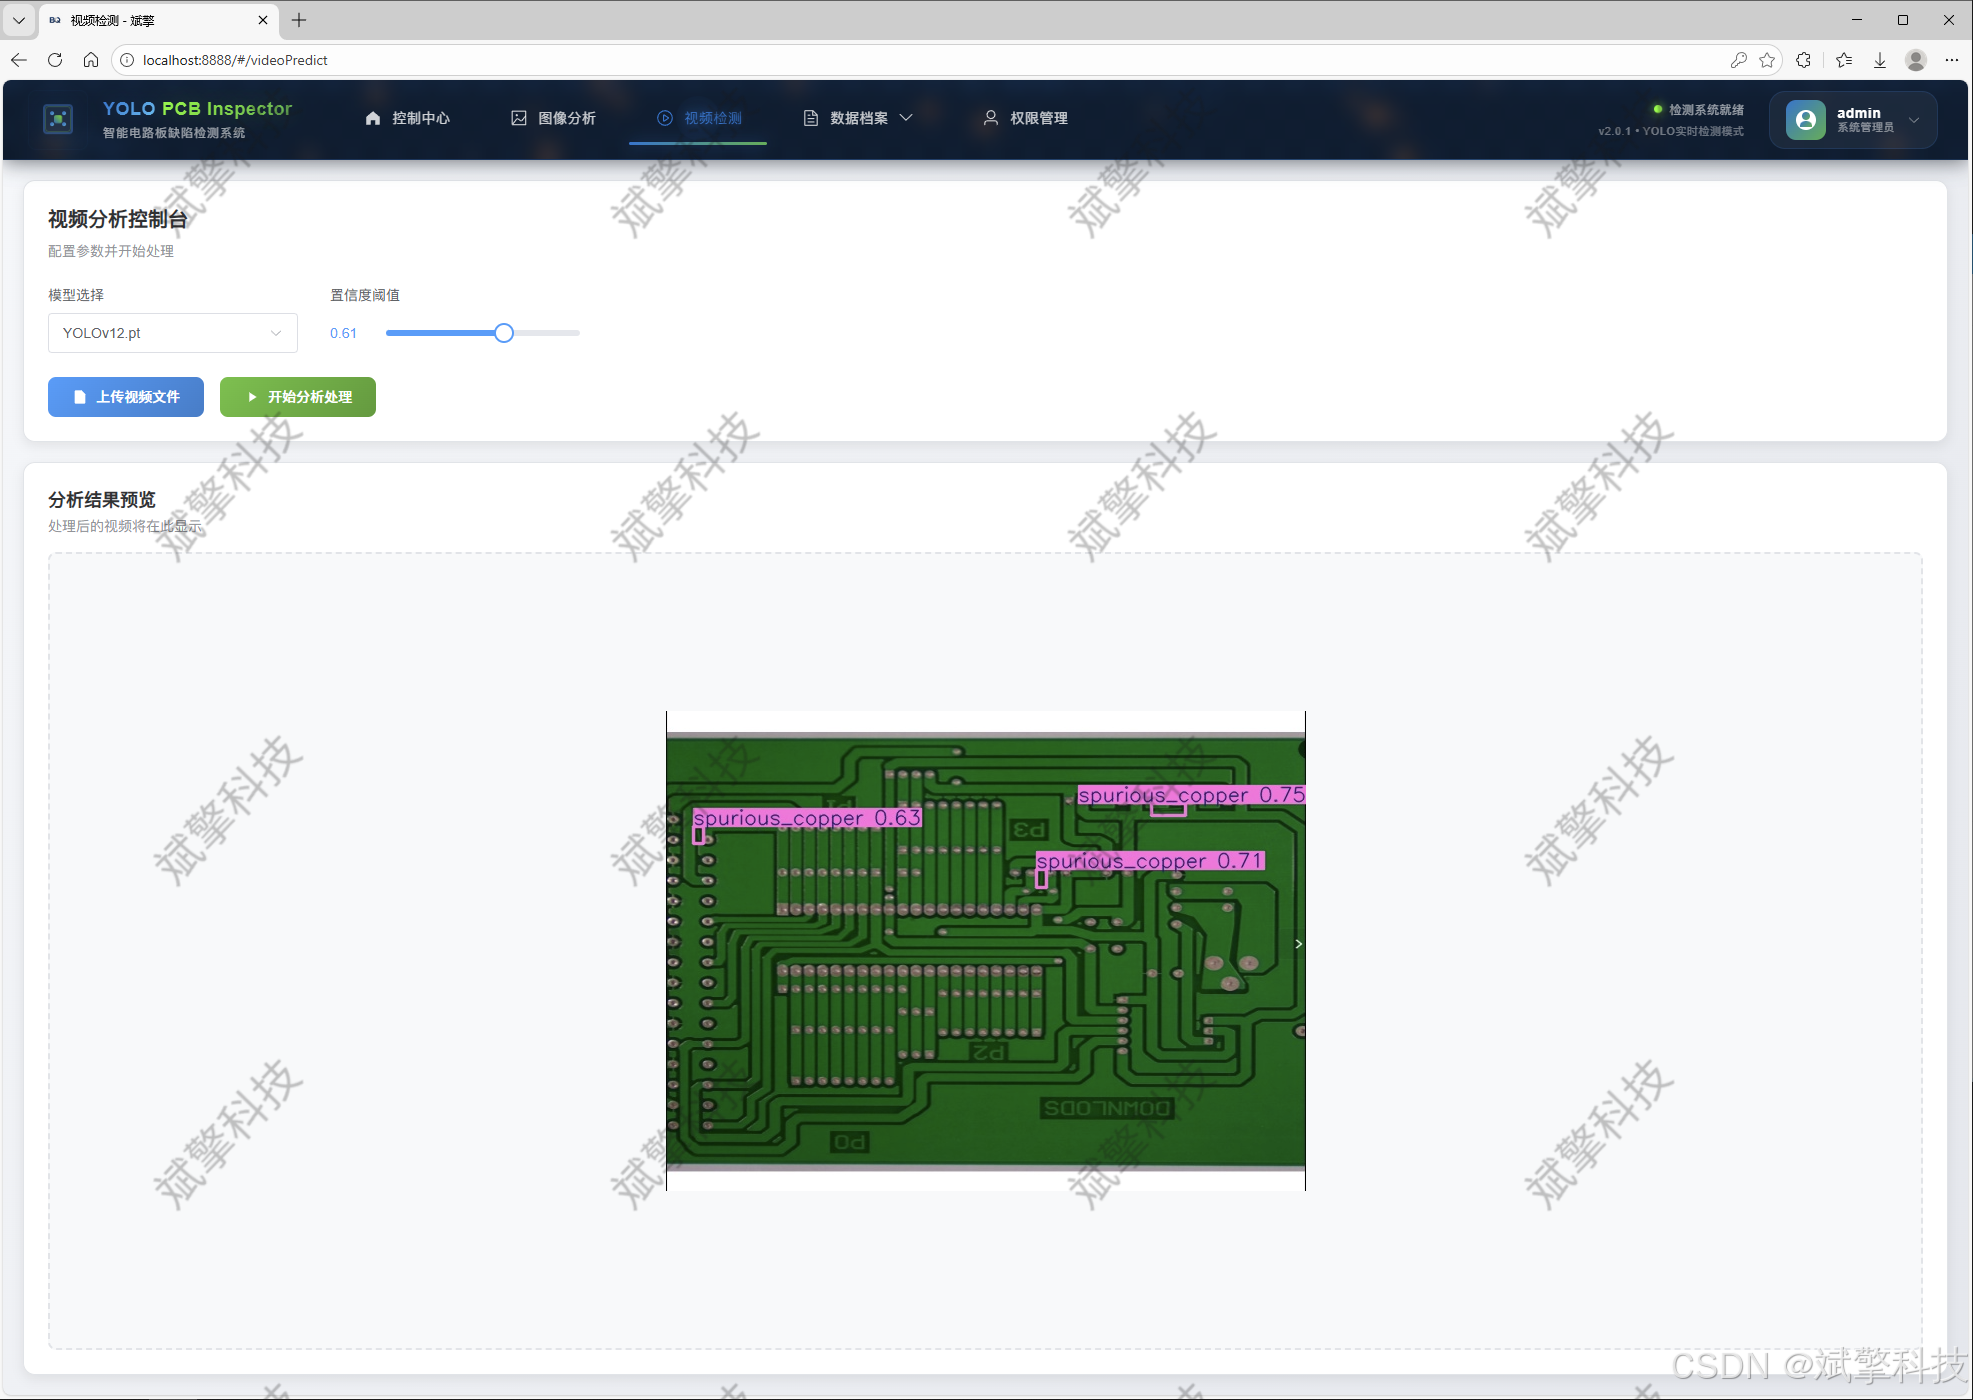The image size is (1973, 1400).
Task: Open 权限管理 menu item
Action: point(1026,118)
